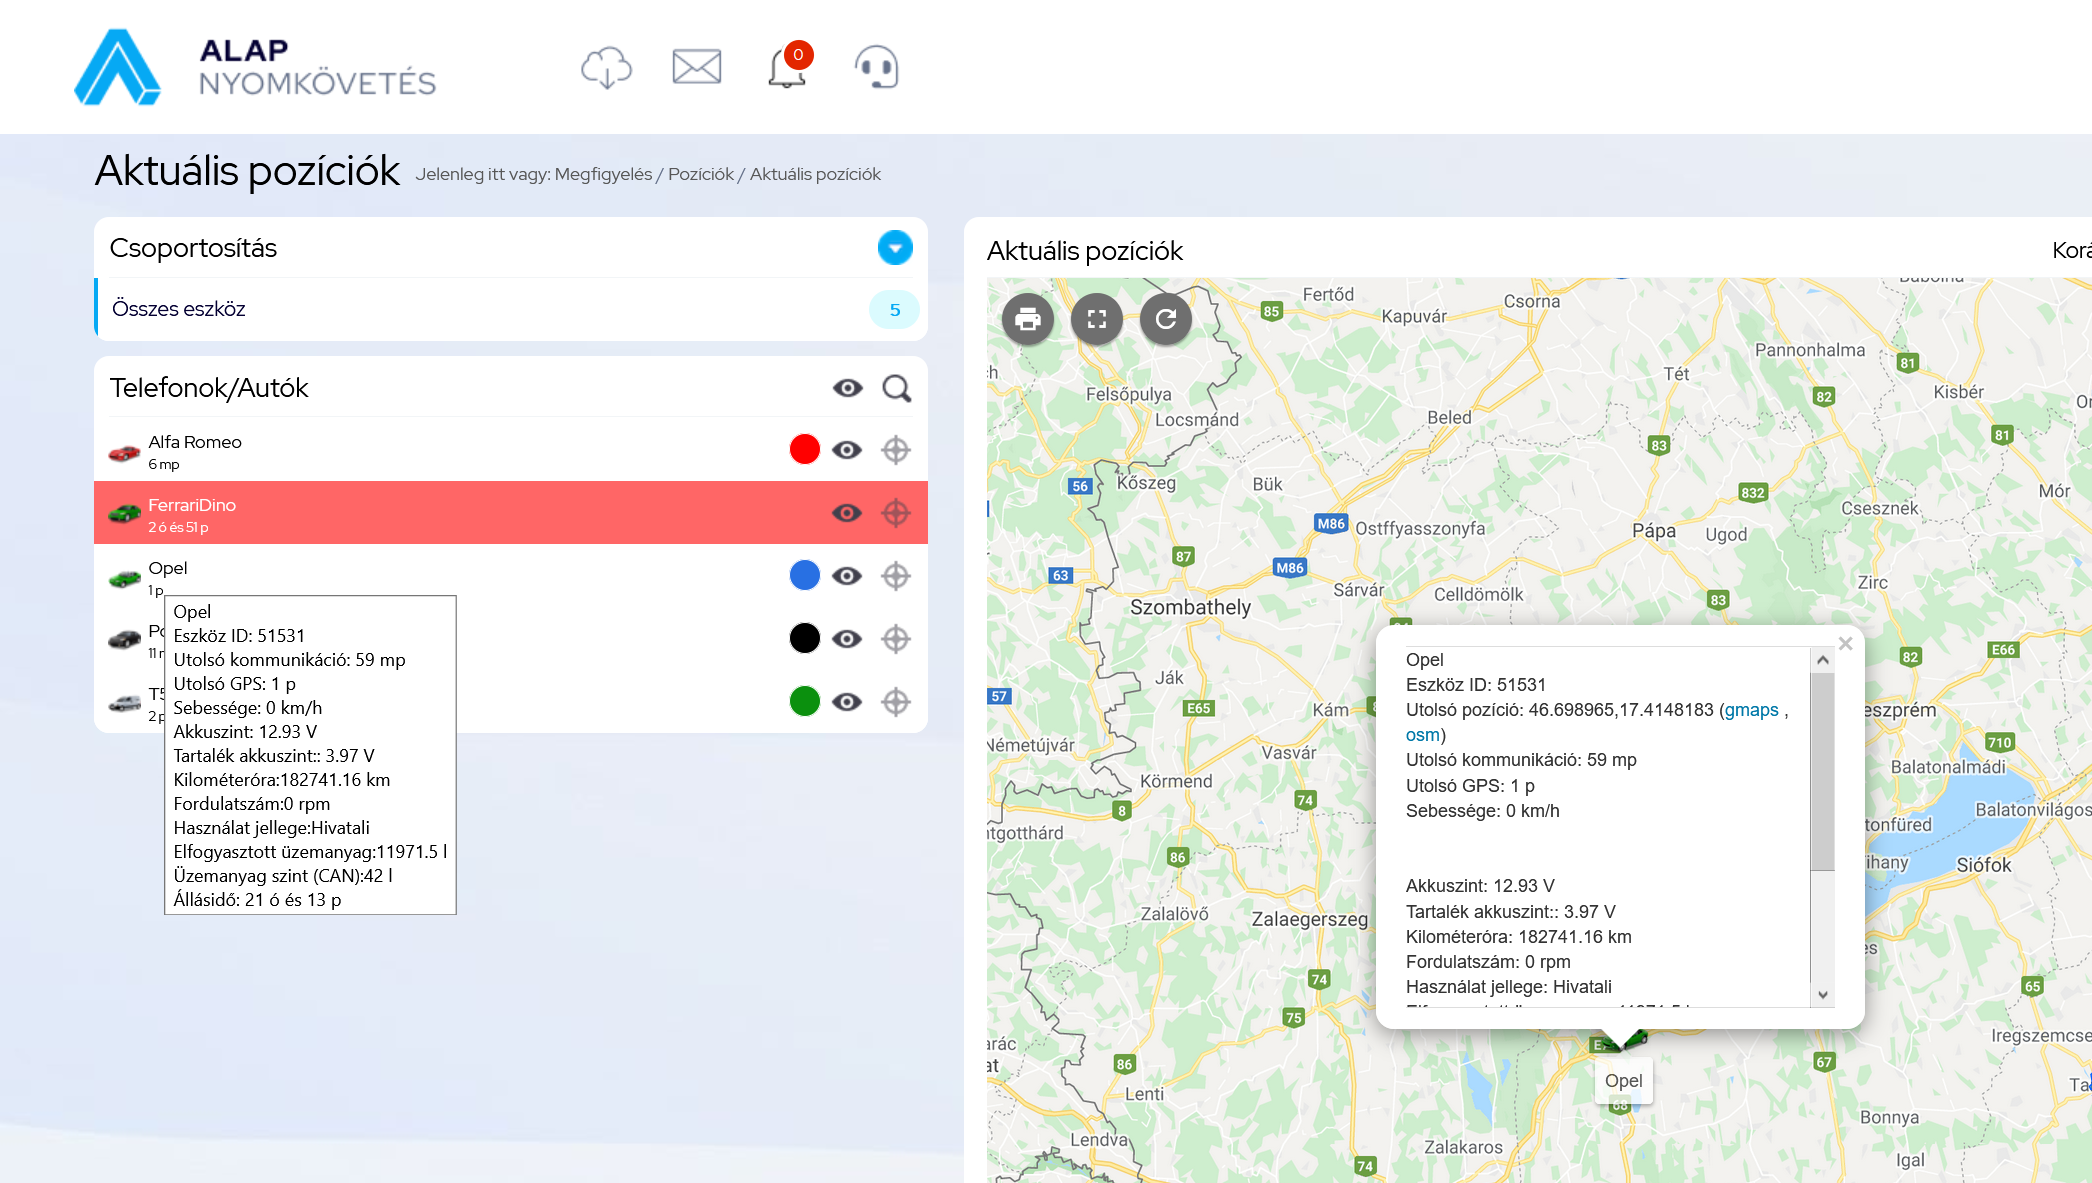Screen dimensions: 2092x1183
Task: Click the cloud download icon in header
Action: (606, 67)
